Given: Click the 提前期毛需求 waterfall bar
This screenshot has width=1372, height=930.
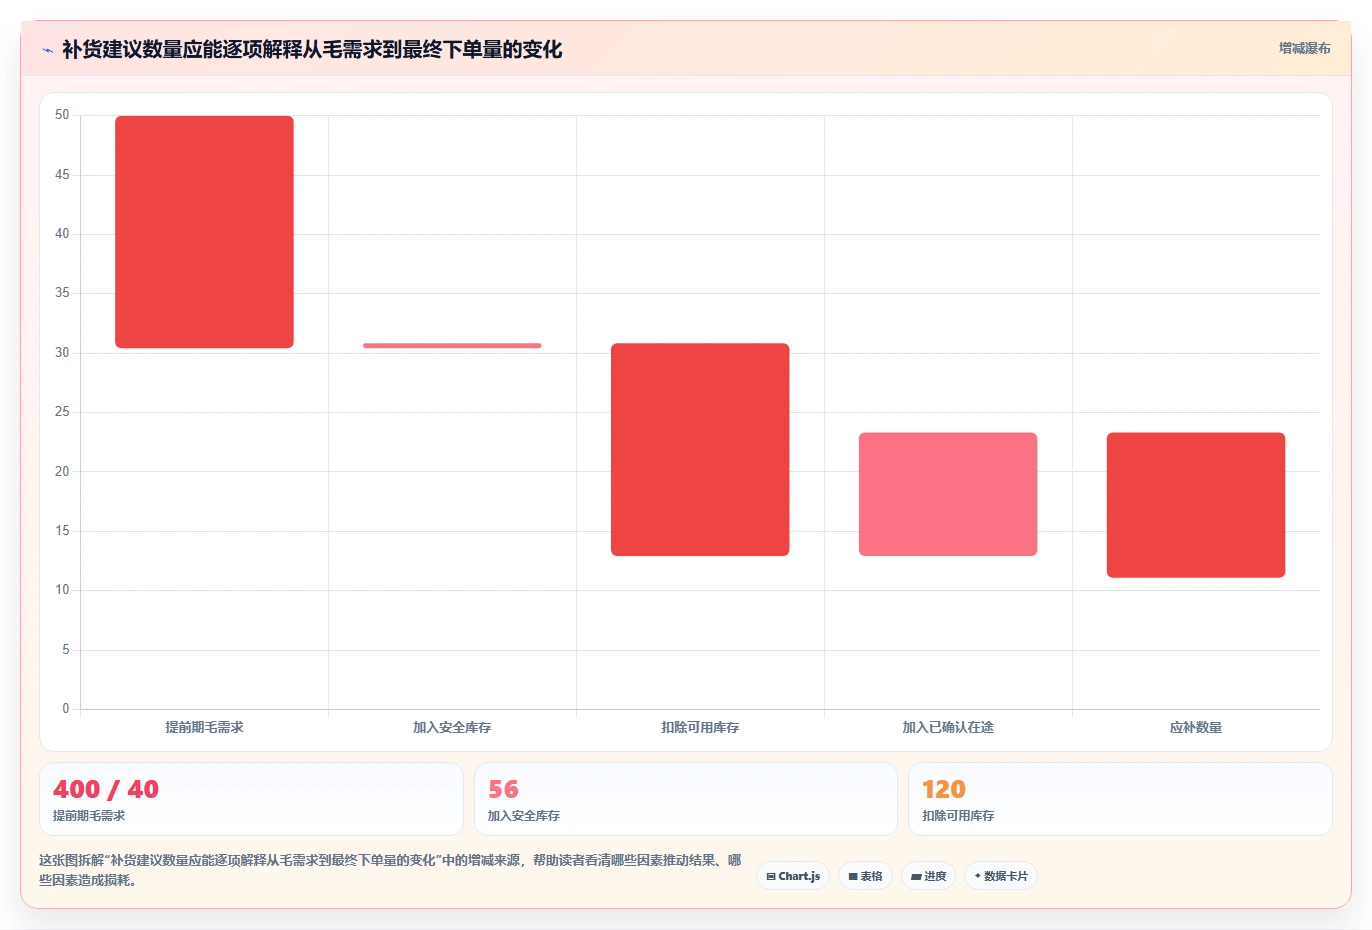Looking at the screenshot, I should click(204, 232).
